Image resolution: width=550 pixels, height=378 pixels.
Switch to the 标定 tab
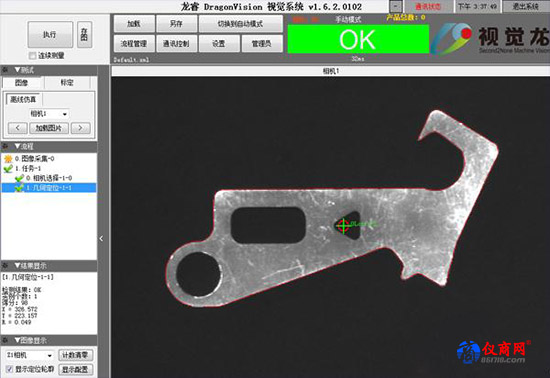(67, 83)
